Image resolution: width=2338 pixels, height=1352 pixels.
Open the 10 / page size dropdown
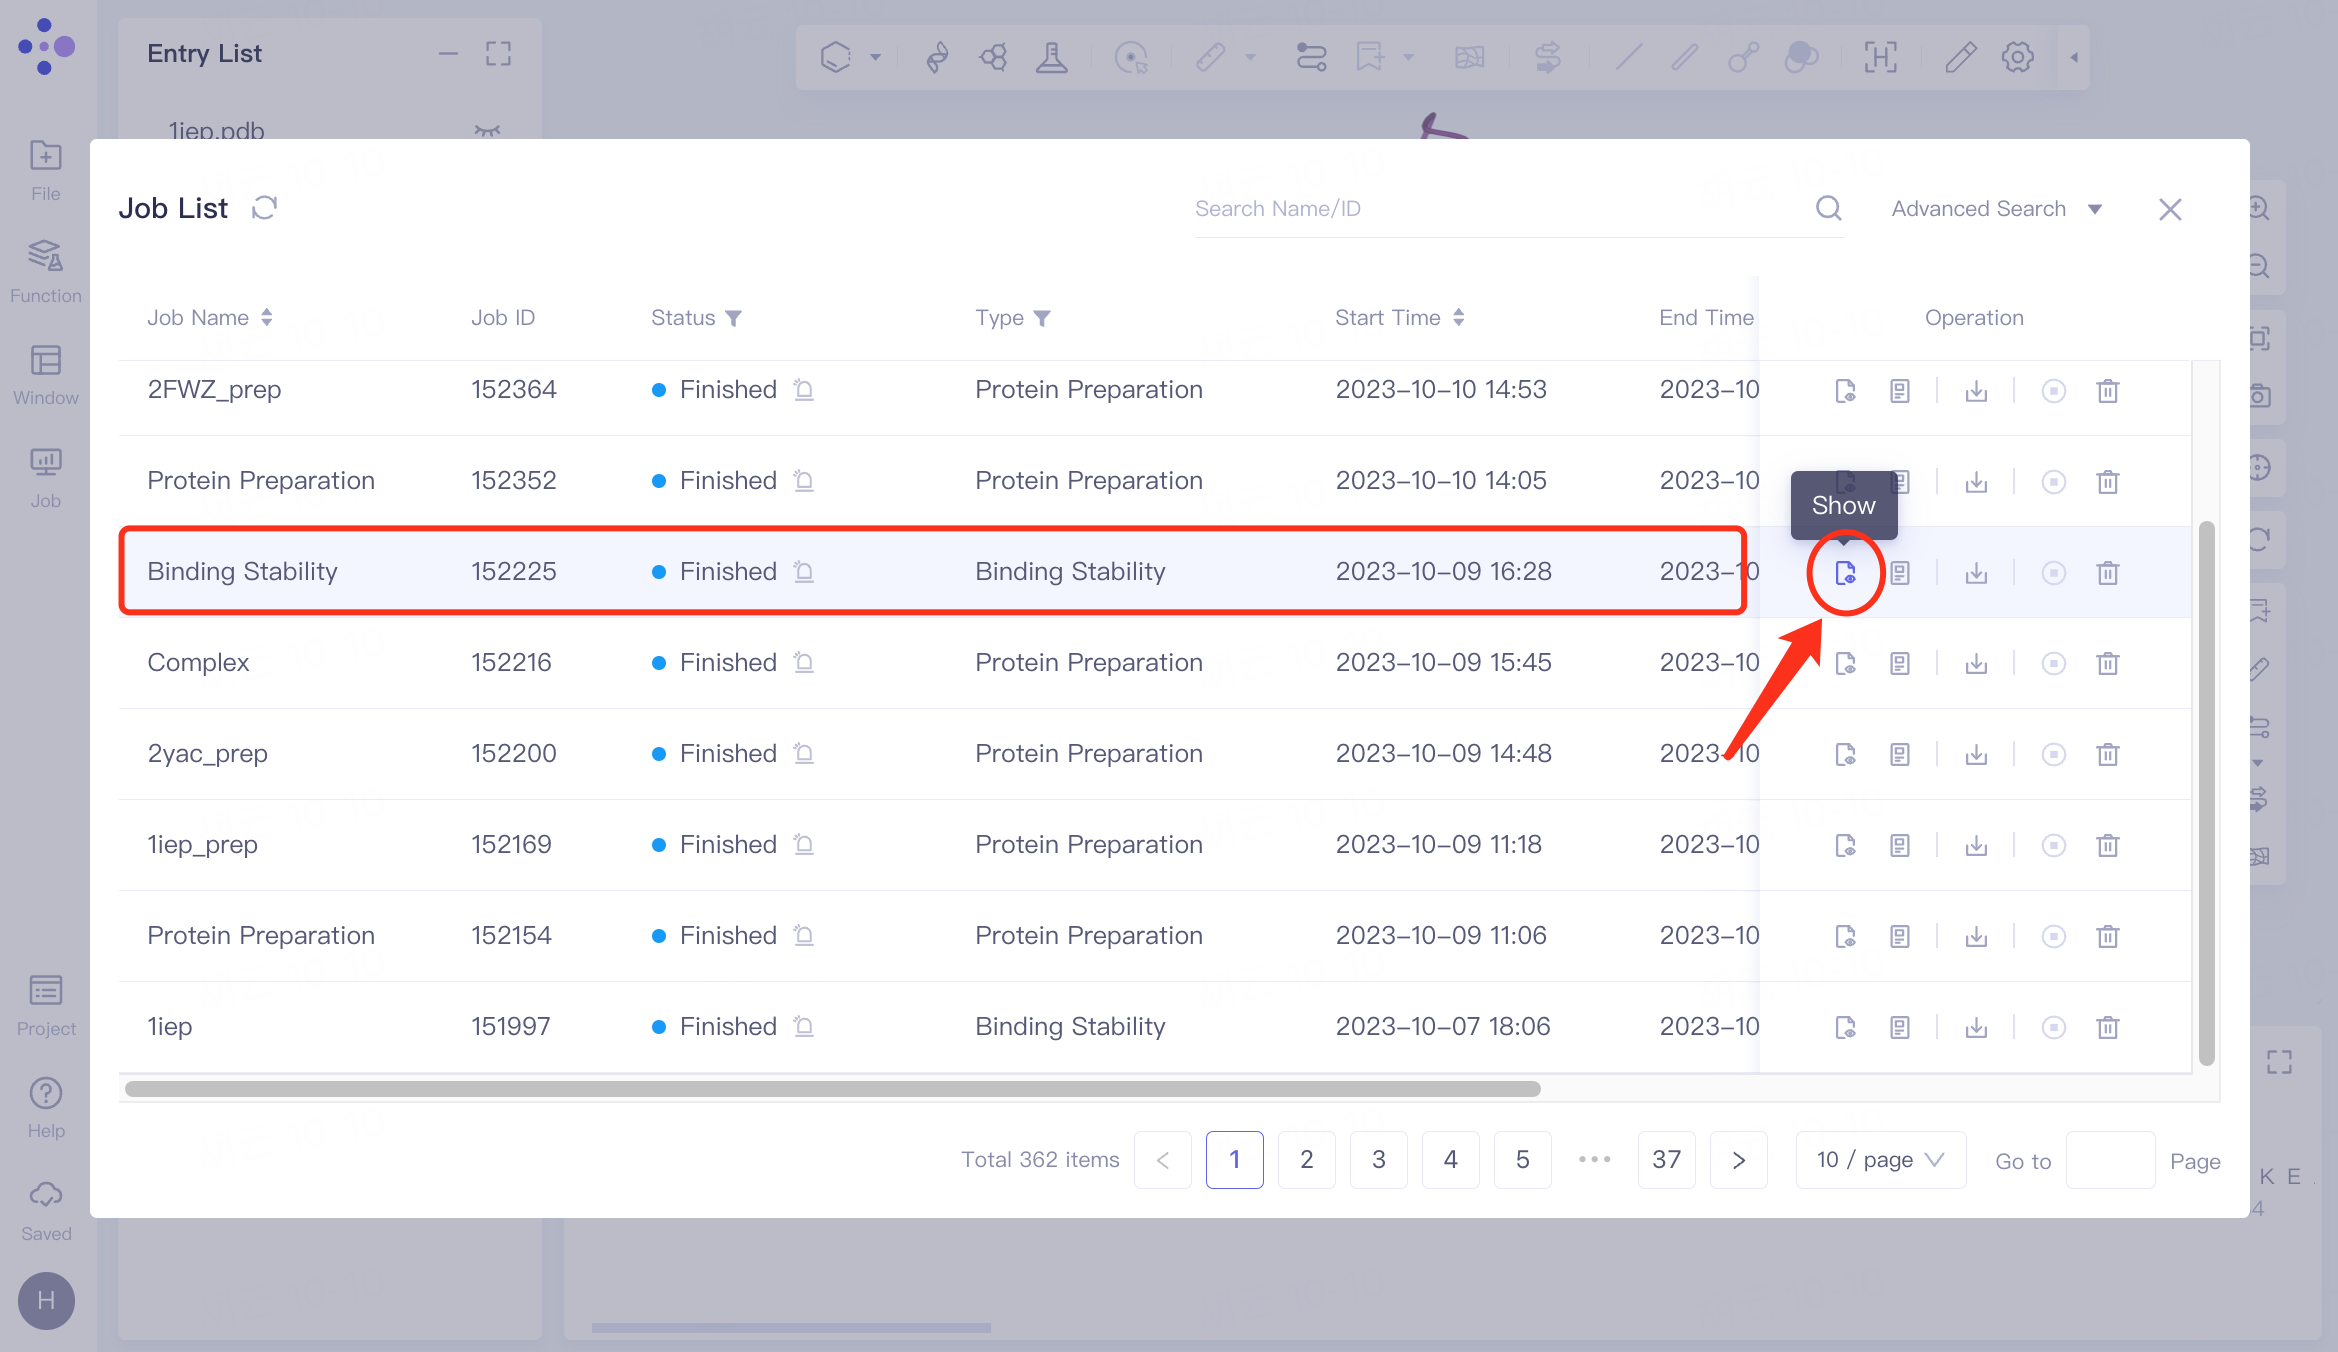coord(1880,1160)
